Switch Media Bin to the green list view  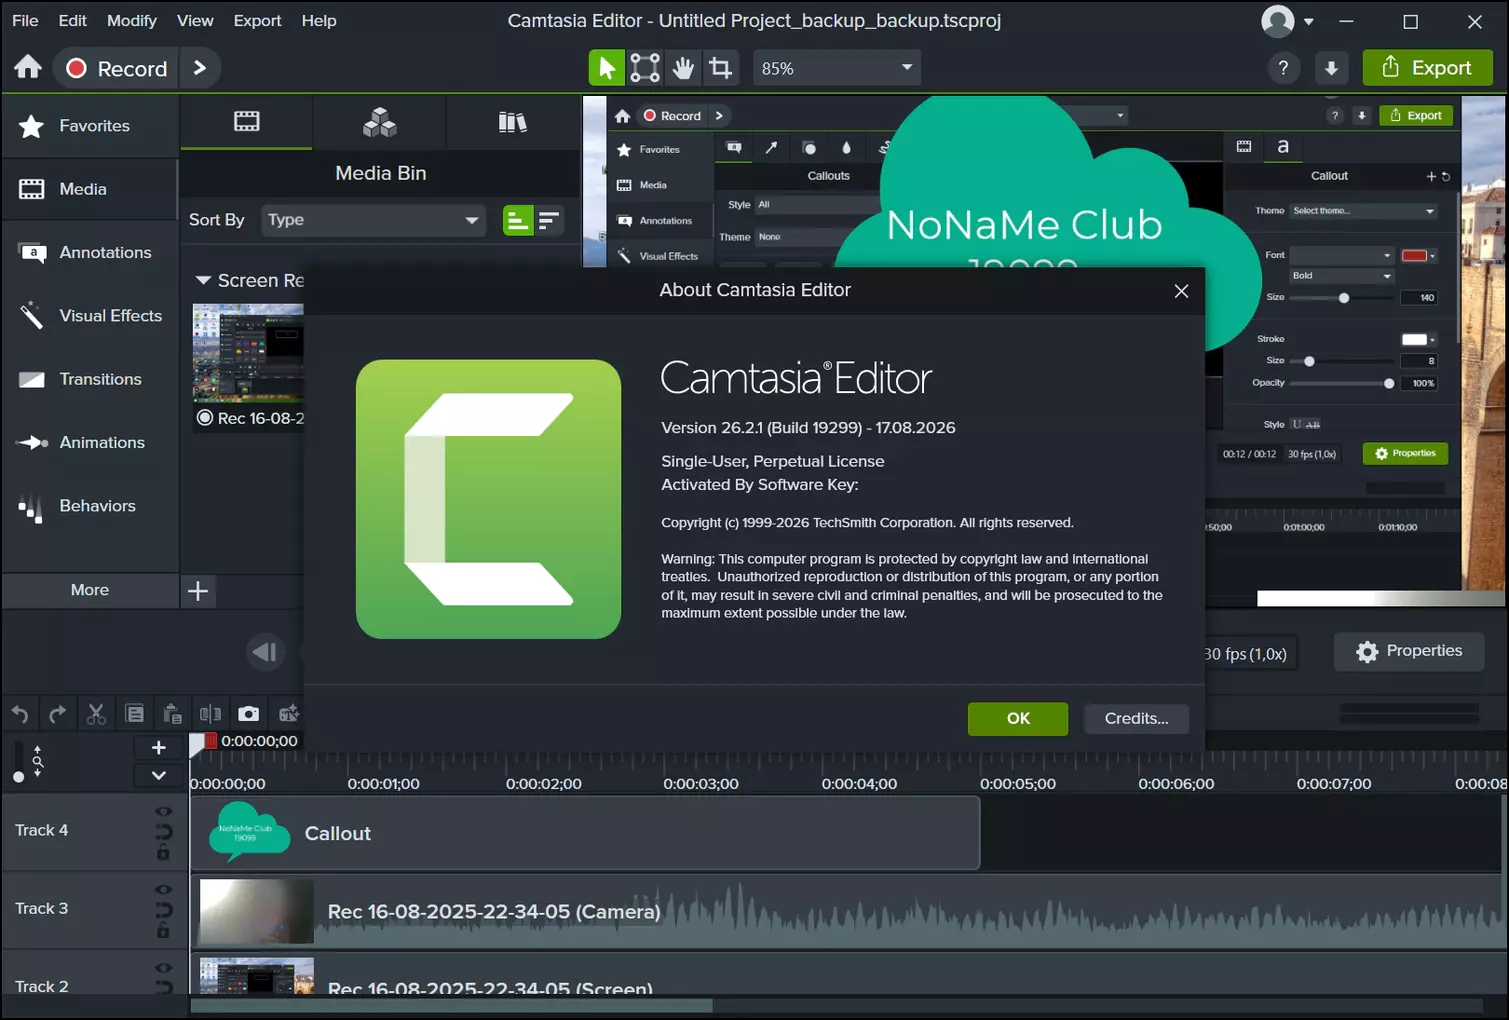[518, 221]
